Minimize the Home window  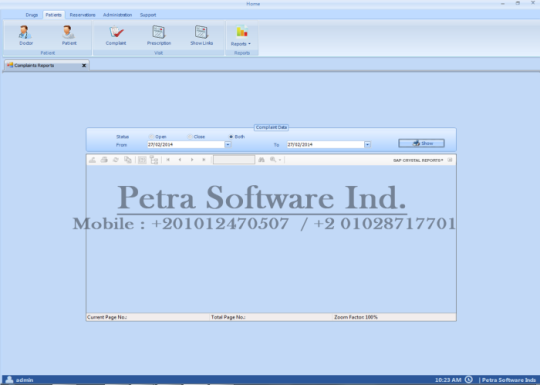503,3
